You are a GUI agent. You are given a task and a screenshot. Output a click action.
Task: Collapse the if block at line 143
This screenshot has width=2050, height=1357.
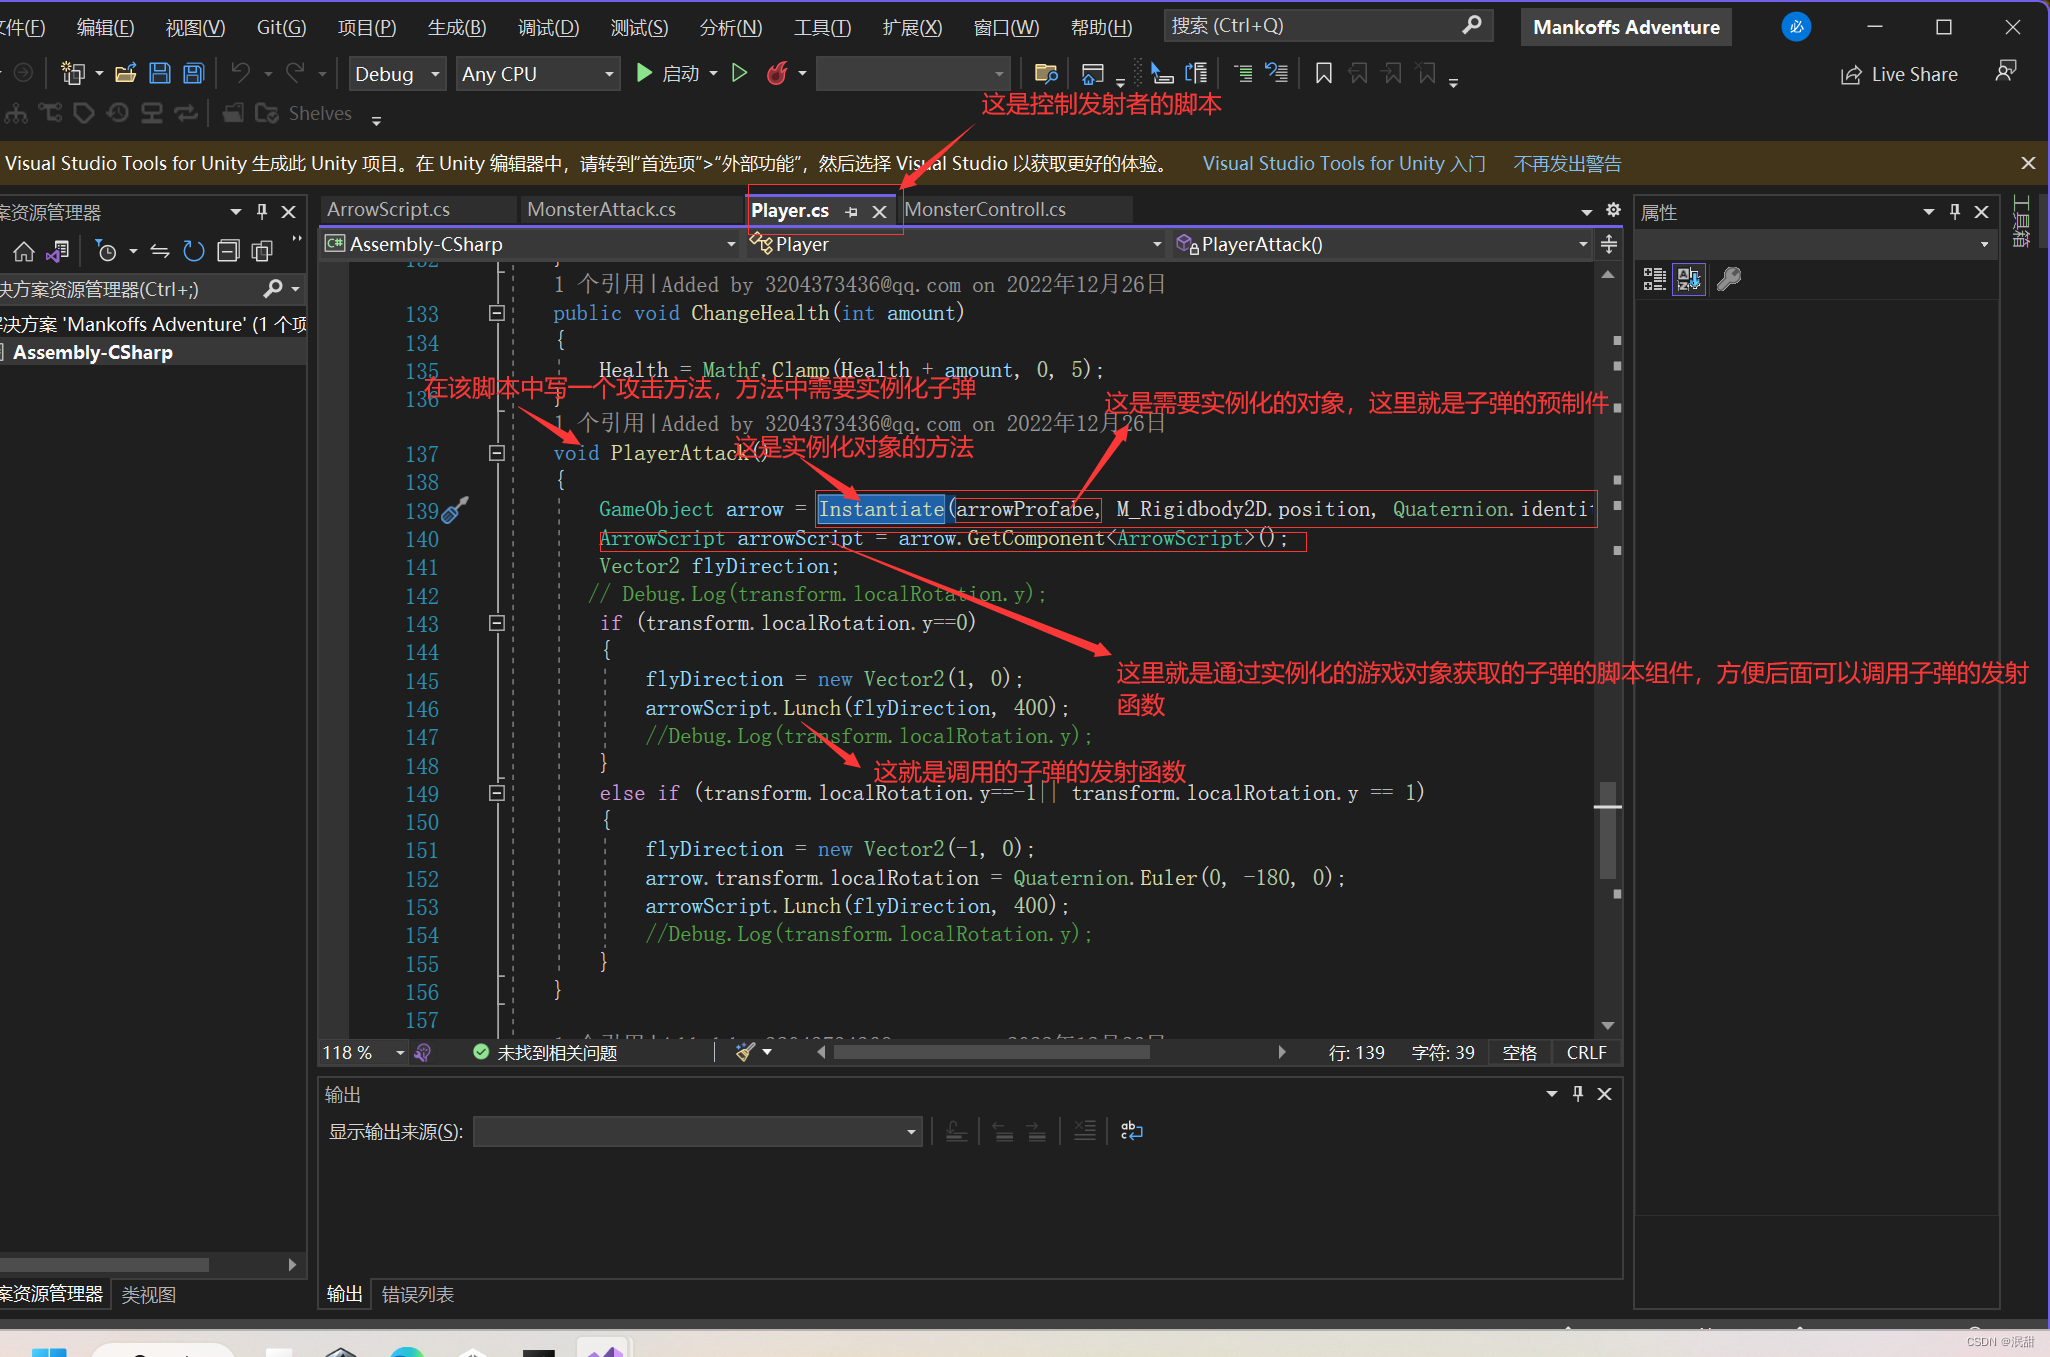(496, 623)
